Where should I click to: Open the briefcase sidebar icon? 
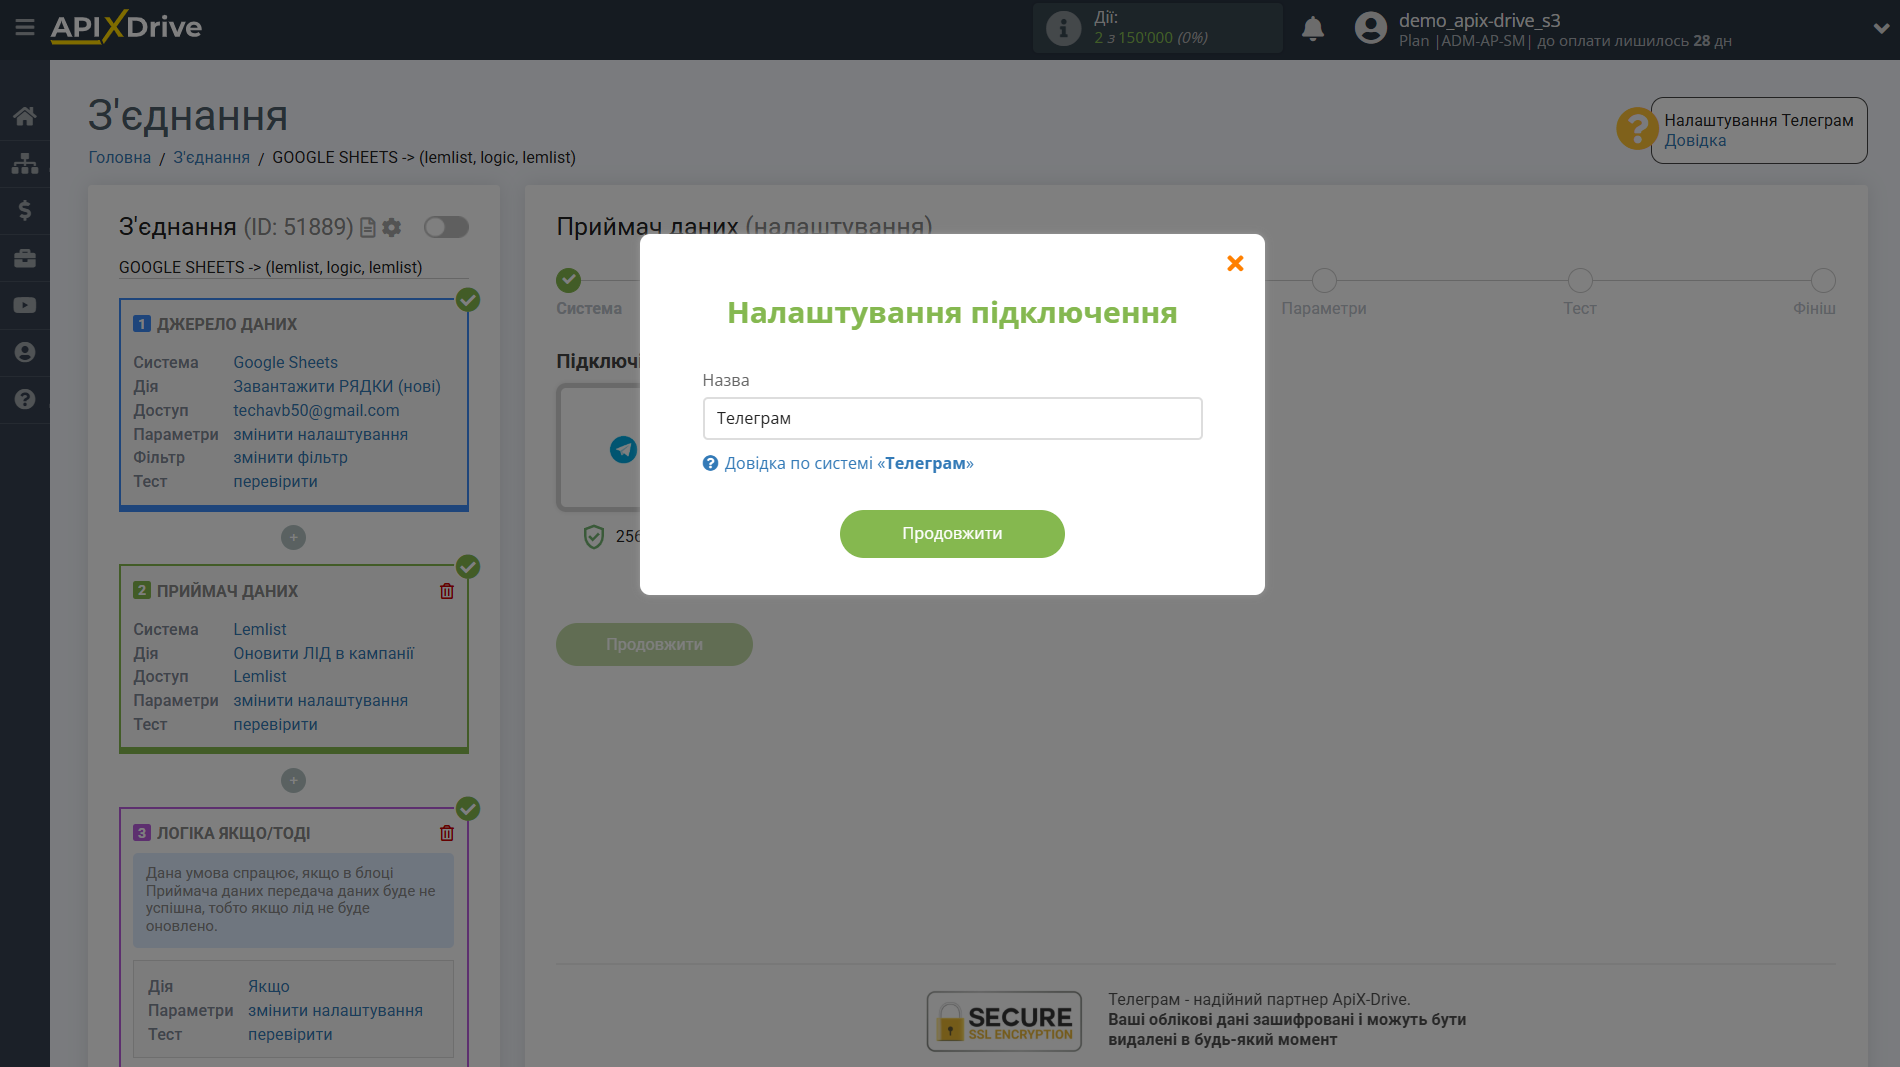coord(25,258)
